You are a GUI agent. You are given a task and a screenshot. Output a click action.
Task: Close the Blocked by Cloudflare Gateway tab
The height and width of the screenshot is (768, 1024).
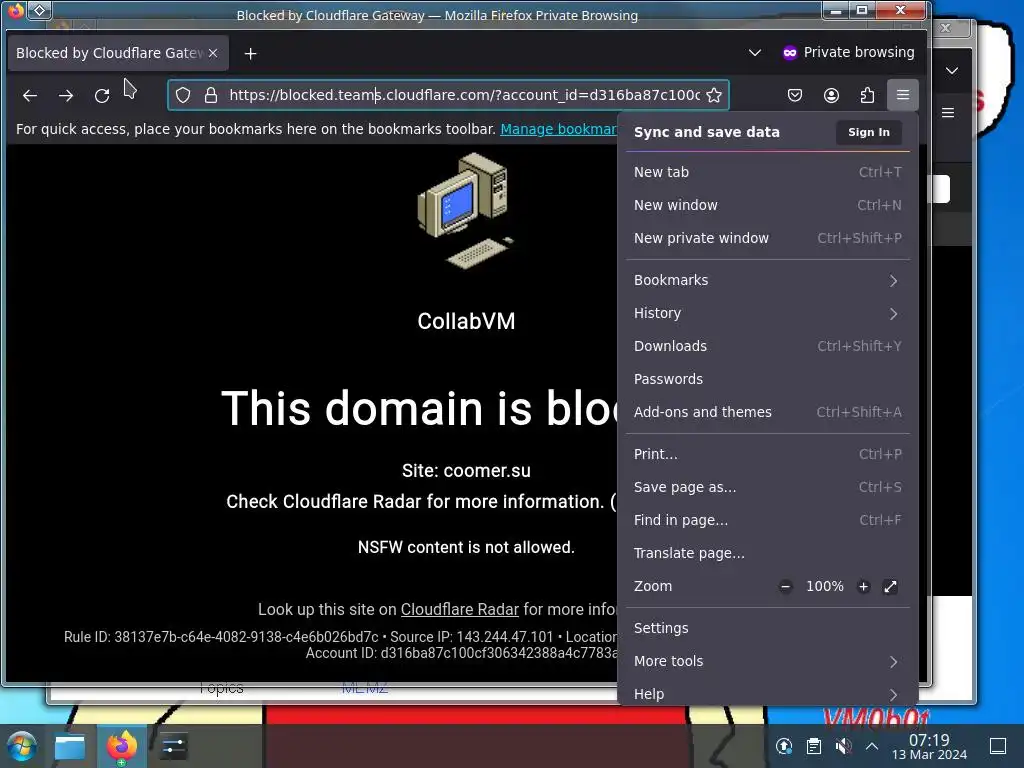click(x=213, y=53)
